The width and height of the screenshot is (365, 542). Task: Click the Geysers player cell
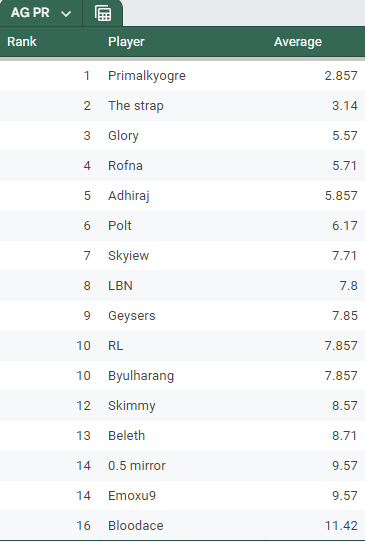(132, 316)
